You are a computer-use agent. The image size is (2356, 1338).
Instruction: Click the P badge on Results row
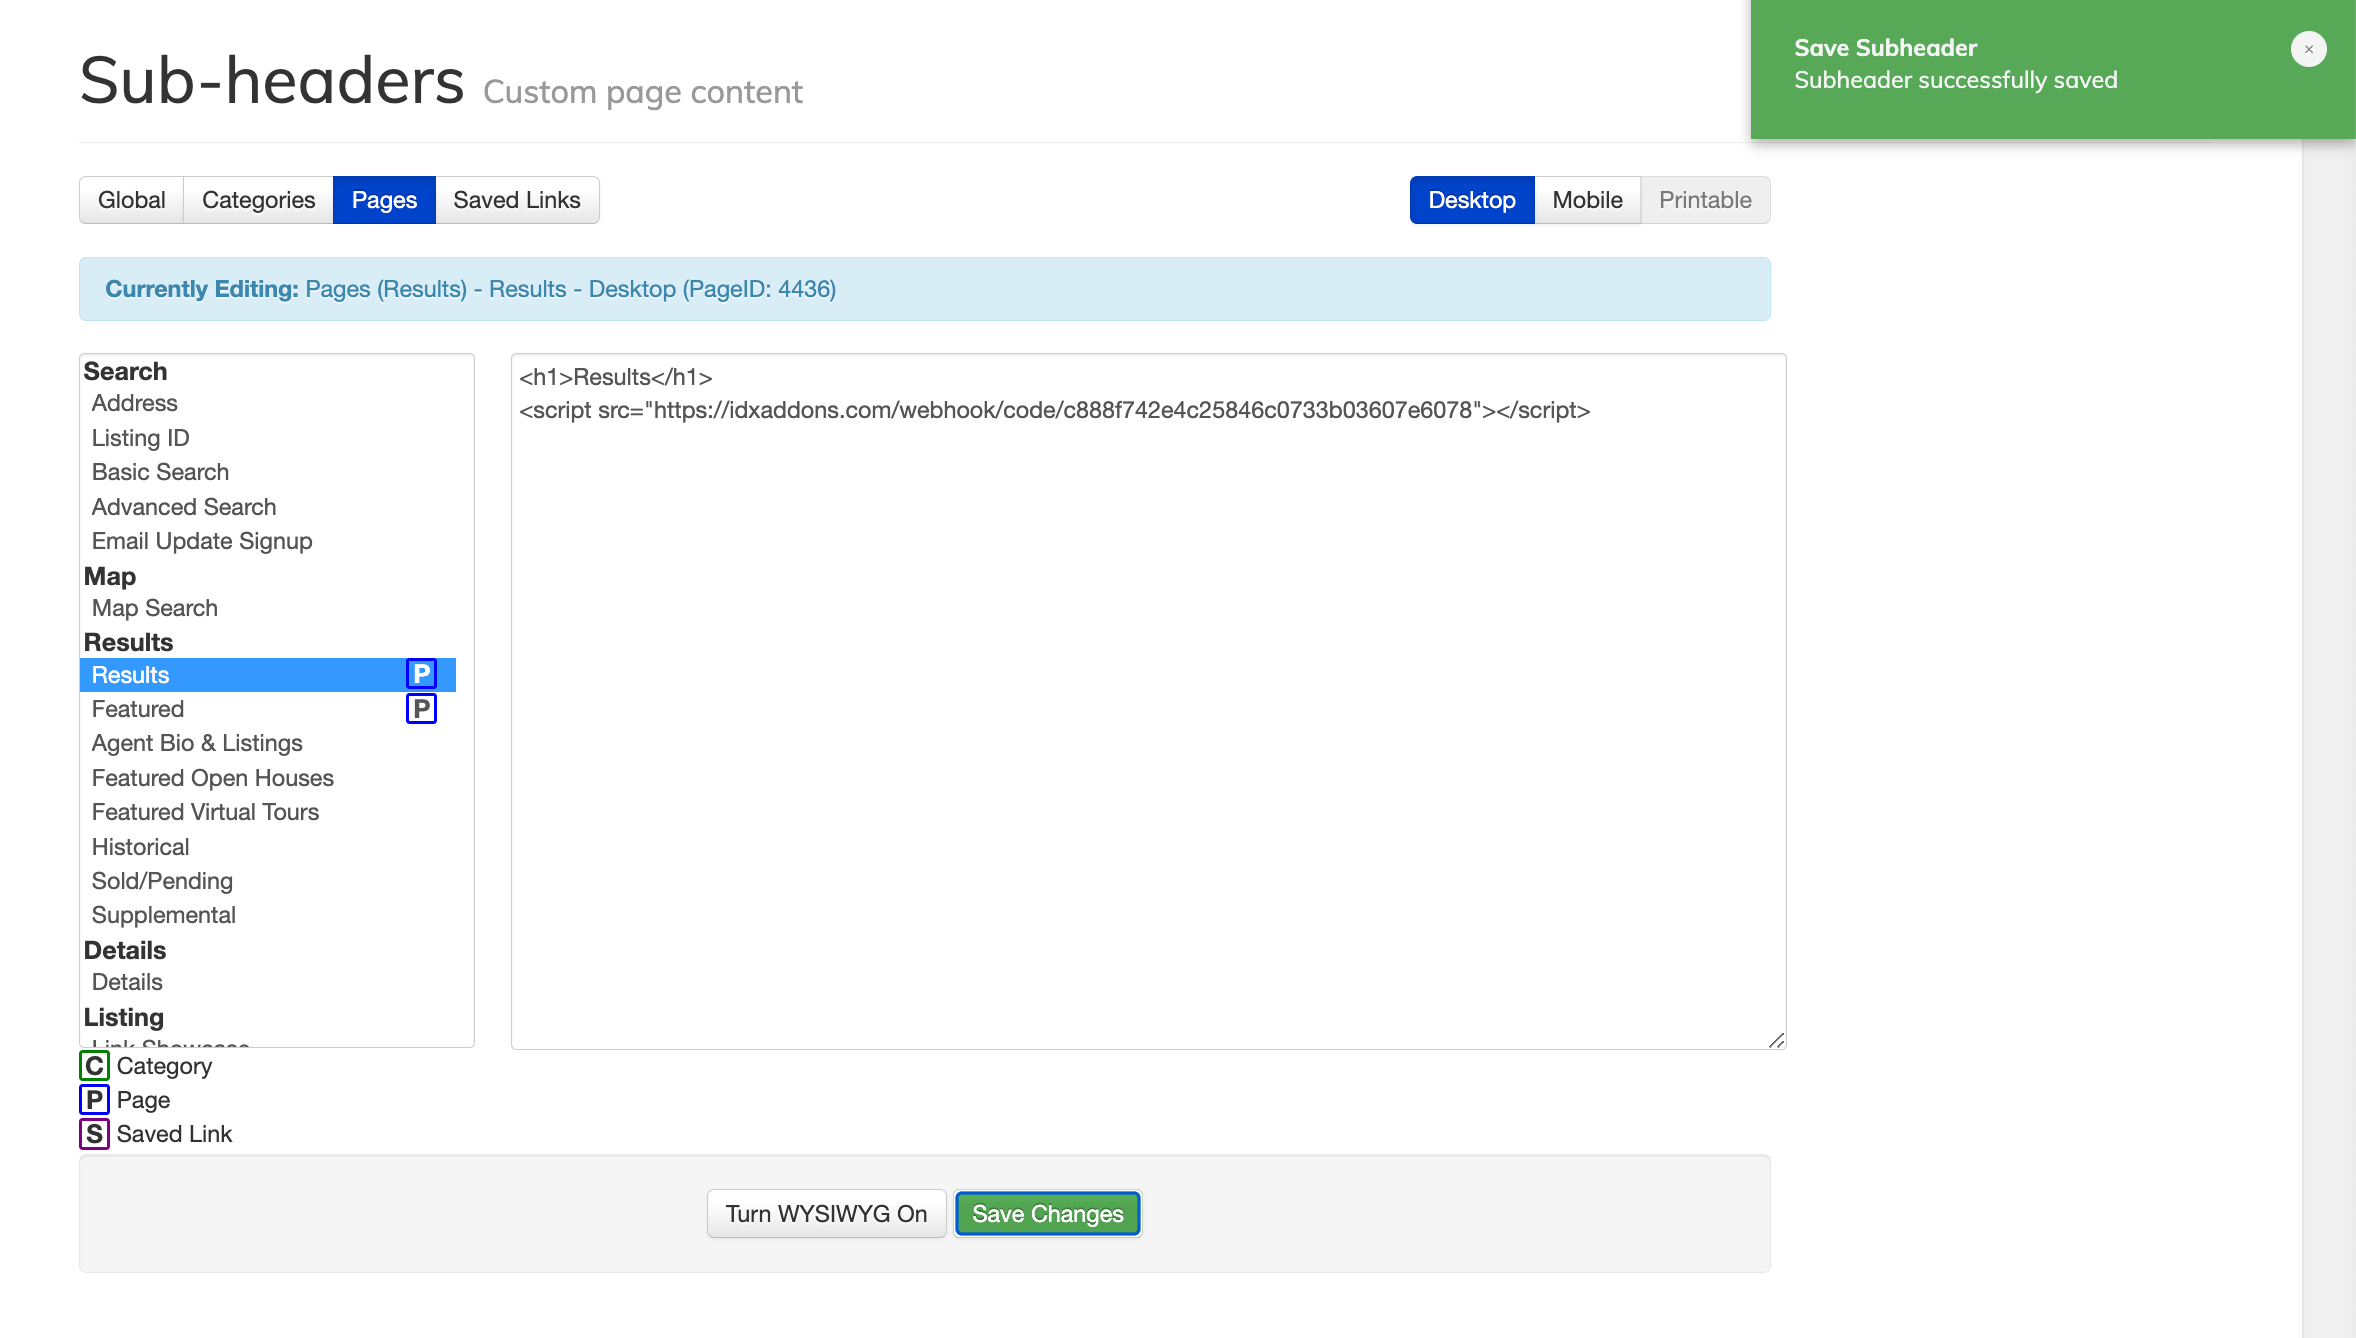tap(421, 674)
